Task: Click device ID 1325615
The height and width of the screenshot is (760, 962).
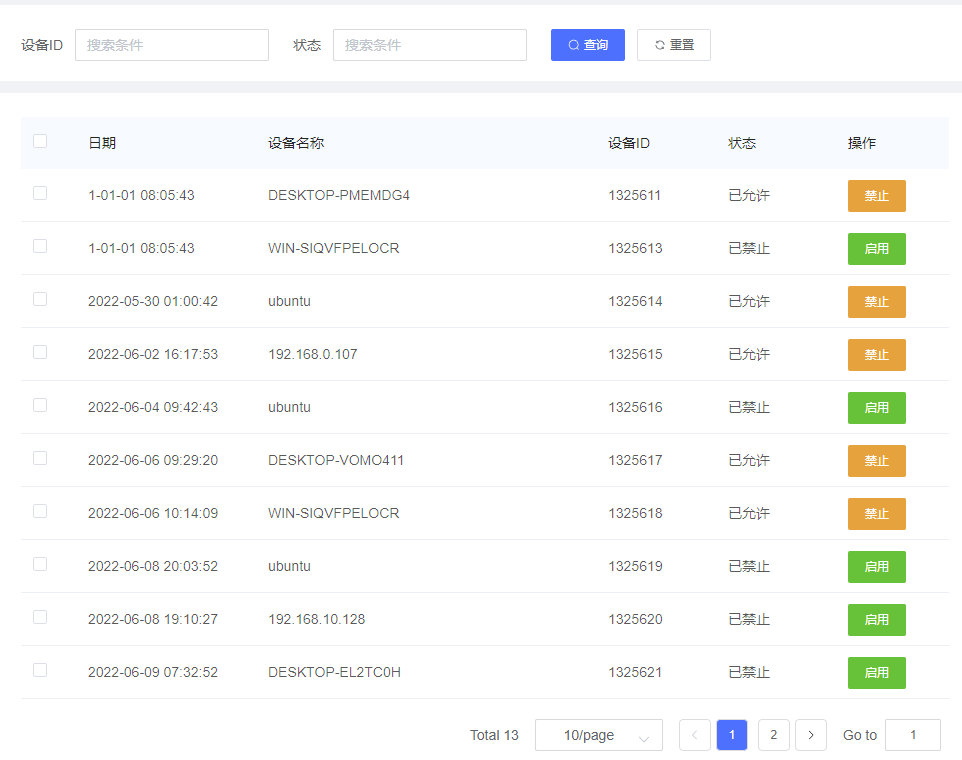Action: (635, 355)
